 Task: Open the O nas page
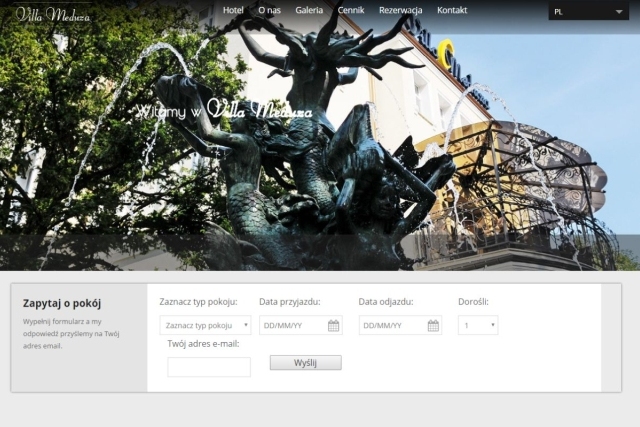click(269, 10)
